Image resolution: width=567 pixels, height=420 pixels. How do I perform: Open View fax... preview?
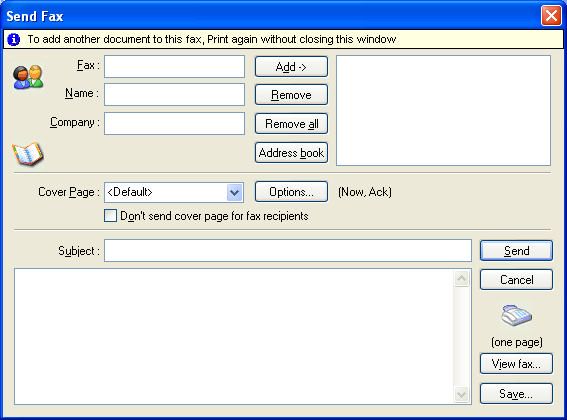[516, 364]
